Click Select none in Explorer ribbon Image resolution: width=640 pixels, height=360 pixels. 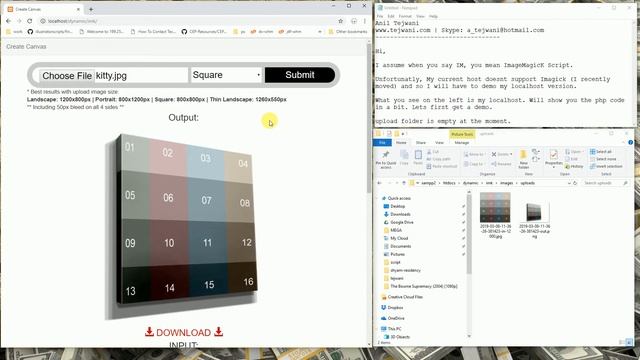pyautogui.click(x=602, y=159)
